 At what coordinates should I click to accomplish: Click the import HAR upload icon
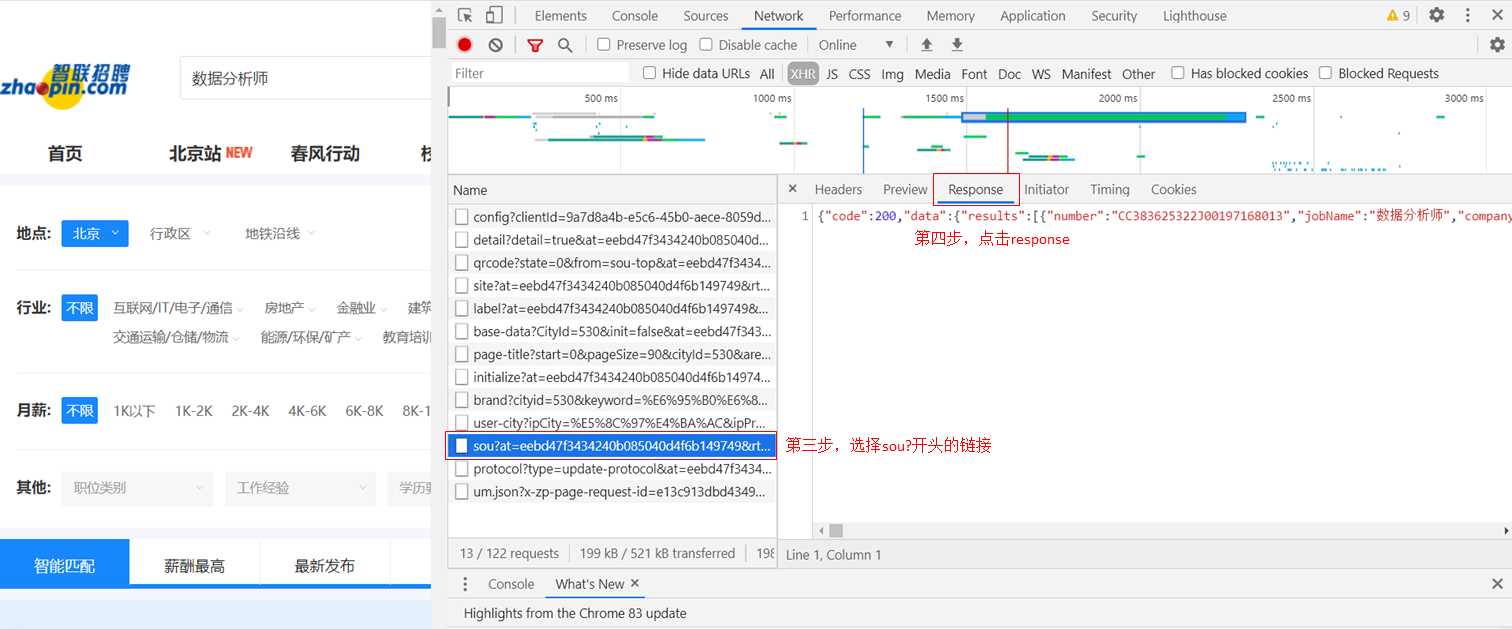926,44
